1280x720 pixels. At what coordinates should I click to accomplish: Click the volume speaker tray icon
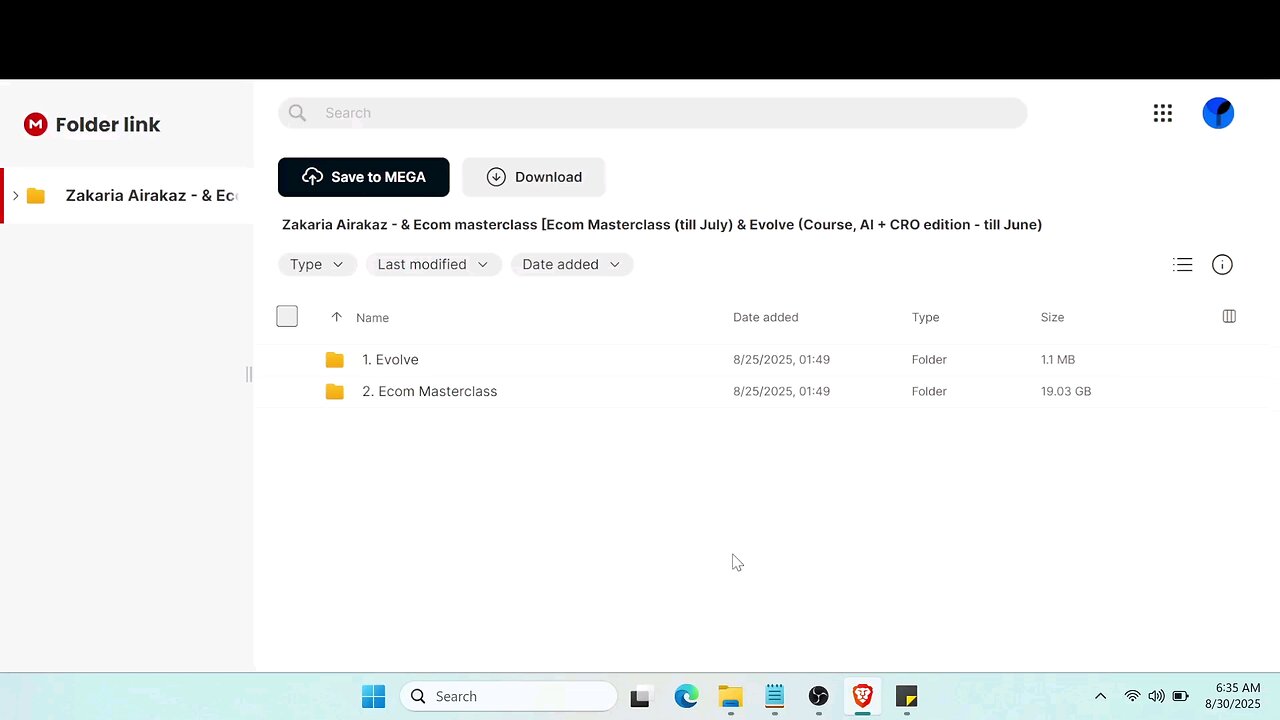[x=1156, y=696]
